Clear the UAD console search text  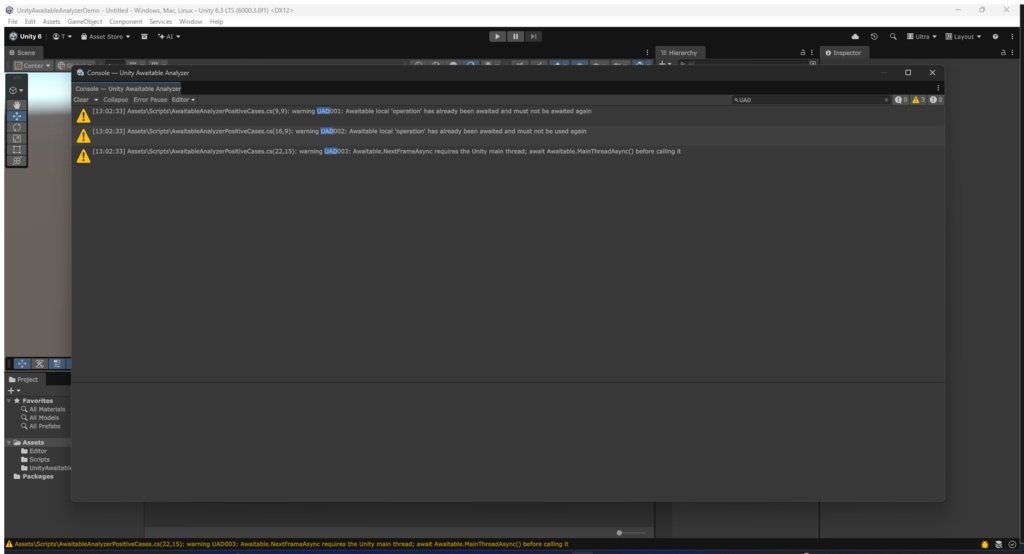(886, 100)
